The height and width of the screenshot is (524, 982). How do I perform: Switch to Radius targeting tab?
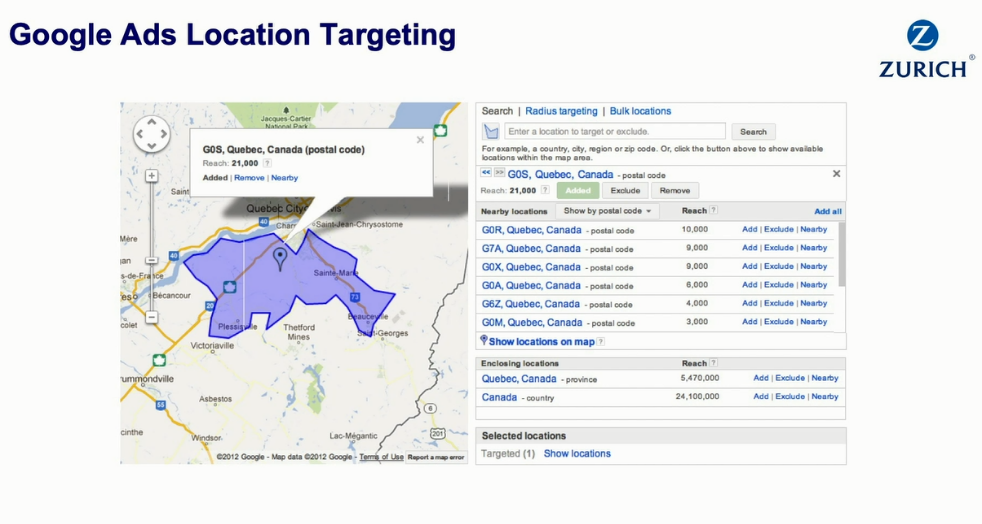point(561,111)
